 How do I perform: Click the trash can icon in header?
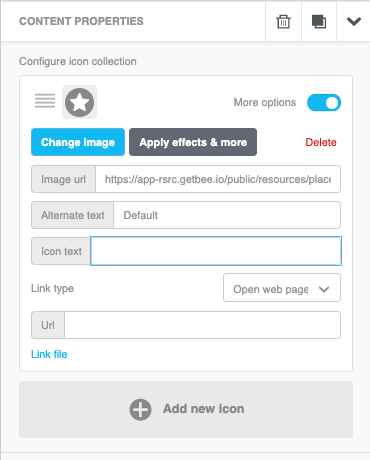[283, 22]
